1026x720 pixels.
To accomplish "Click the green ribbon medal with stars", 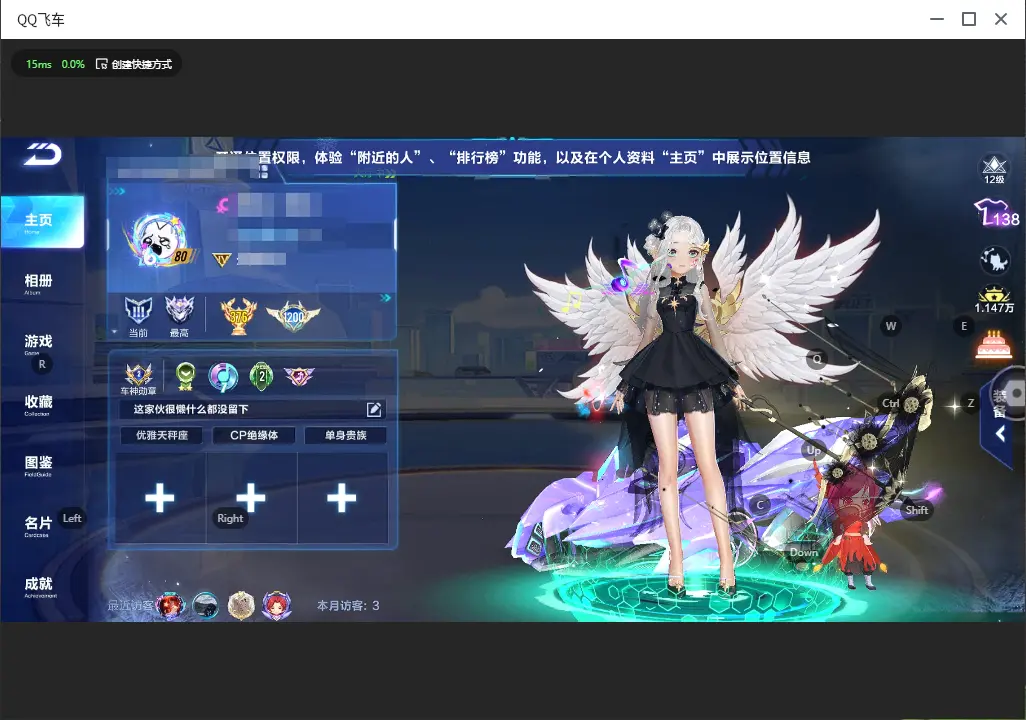I will click(185, 376).
